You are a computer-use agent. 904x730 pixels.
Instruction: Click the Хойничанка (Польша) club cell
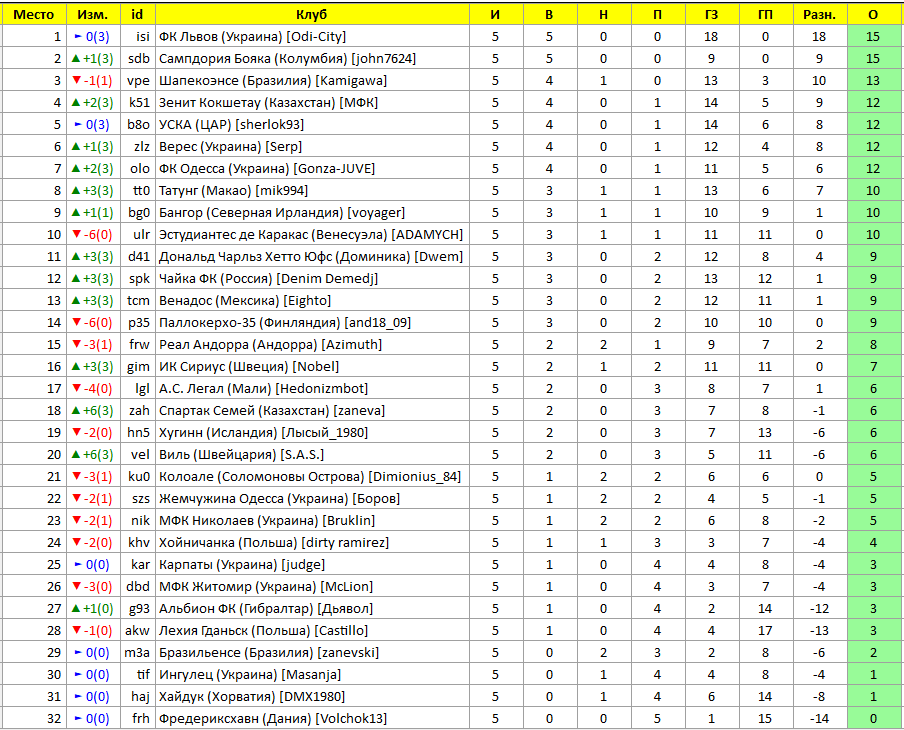(312, 543)
